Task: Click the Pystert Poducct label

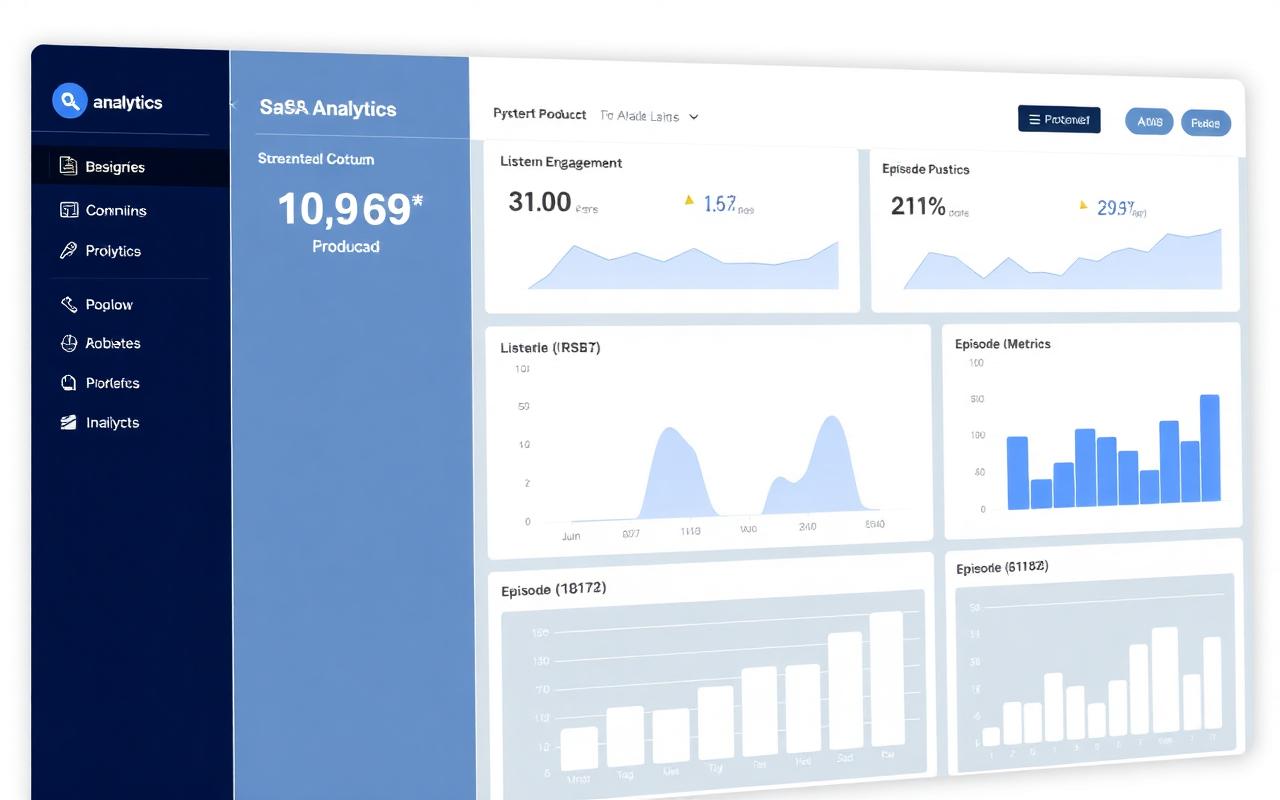Action: (x=540, y=114)
